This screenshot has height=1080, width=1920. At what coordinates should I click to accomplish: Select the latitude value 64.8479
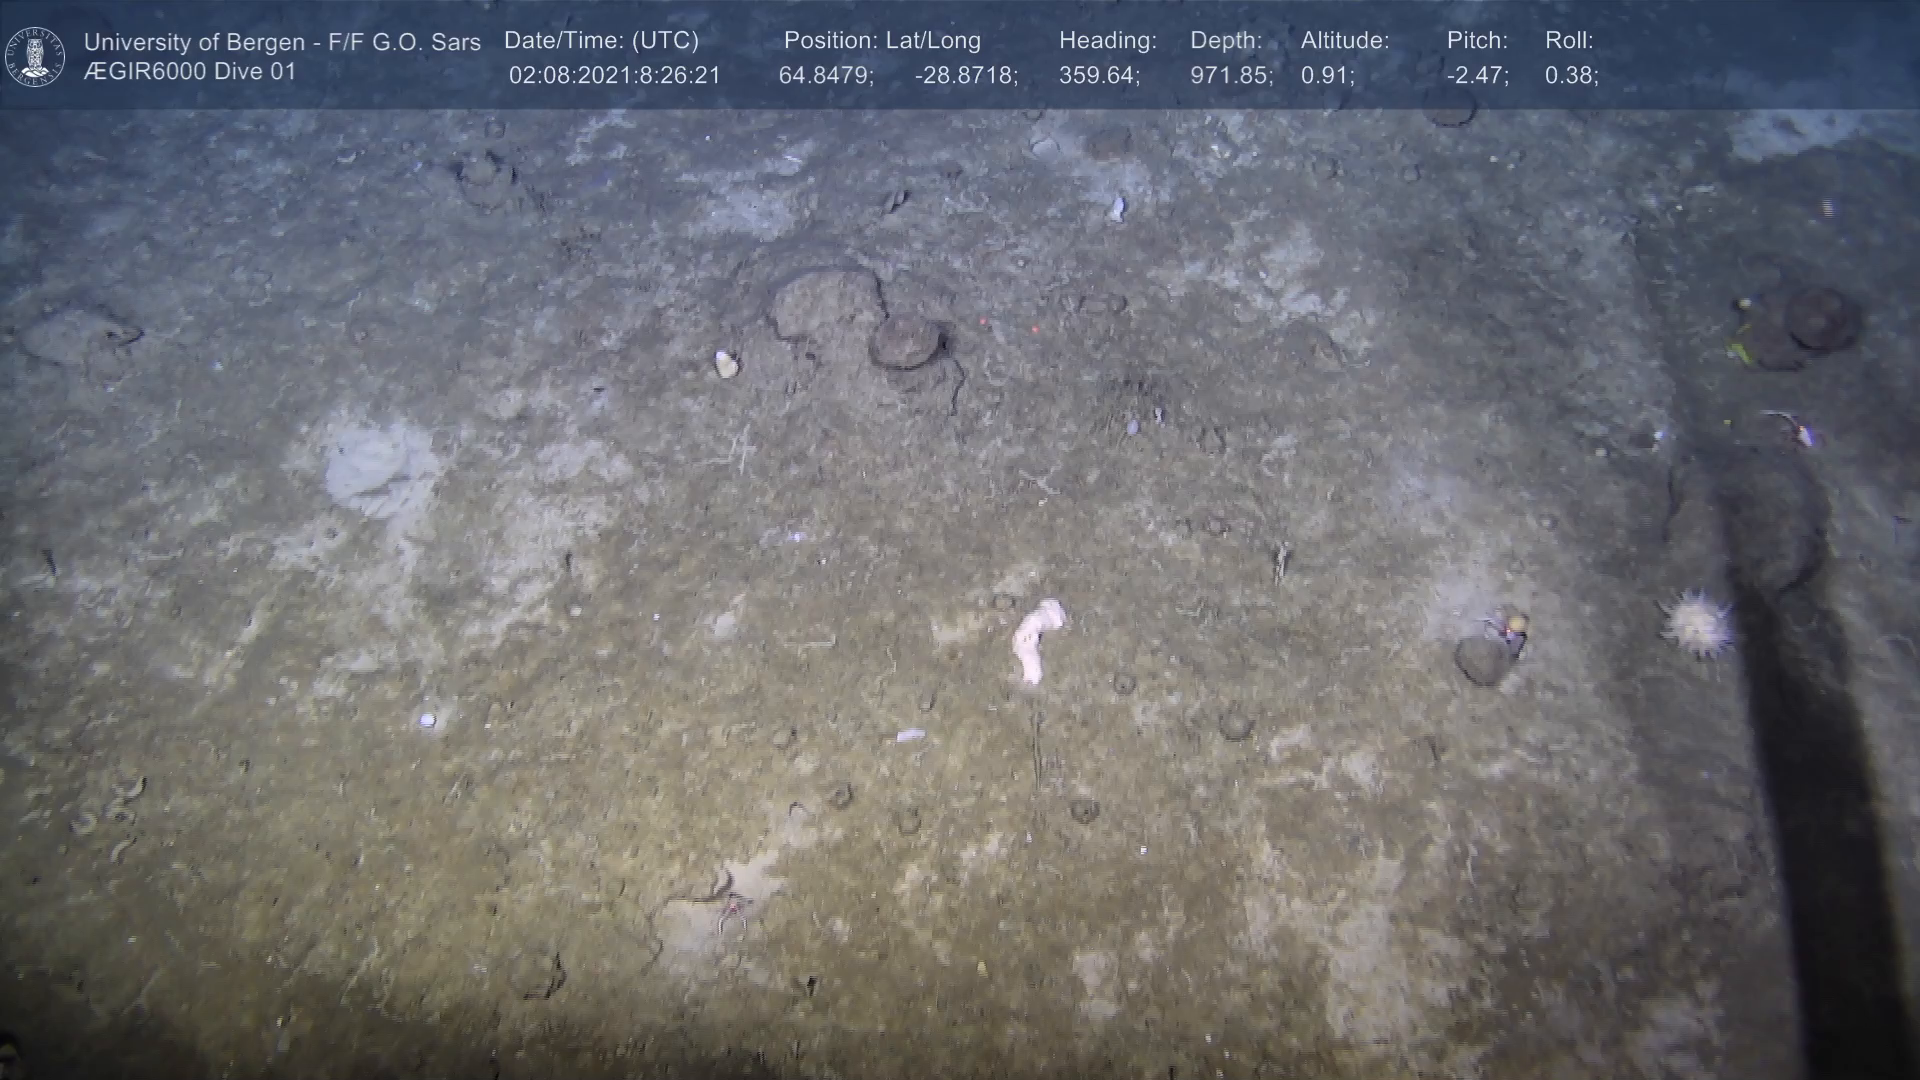pos(826,76)
